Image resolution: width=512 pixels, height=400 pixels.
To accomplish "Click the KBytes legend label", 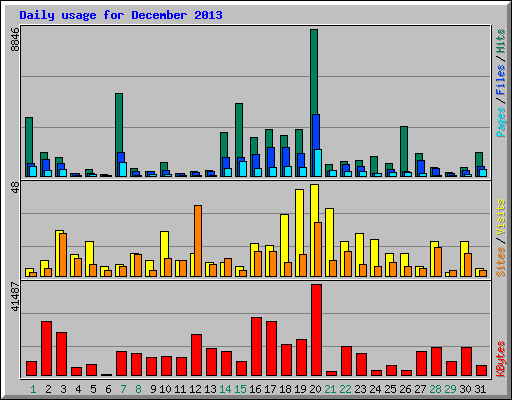I will coord(501,359).
